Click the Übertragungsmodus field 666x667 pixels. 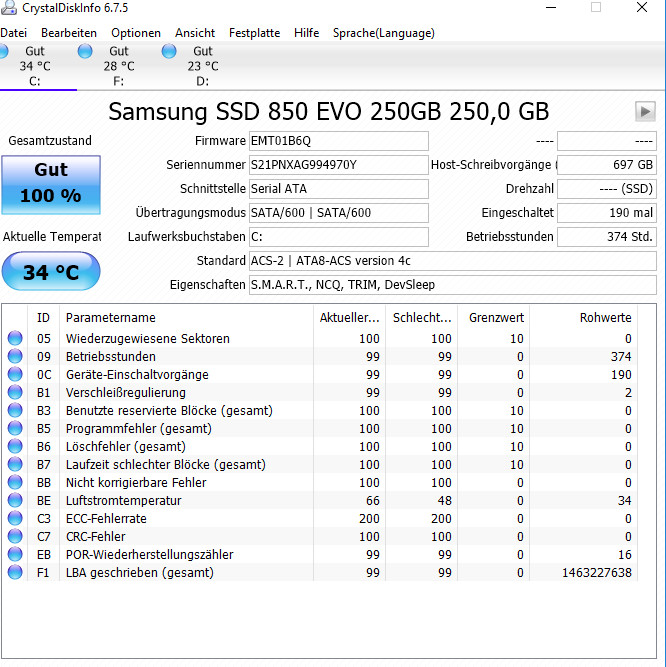point(339,213)
